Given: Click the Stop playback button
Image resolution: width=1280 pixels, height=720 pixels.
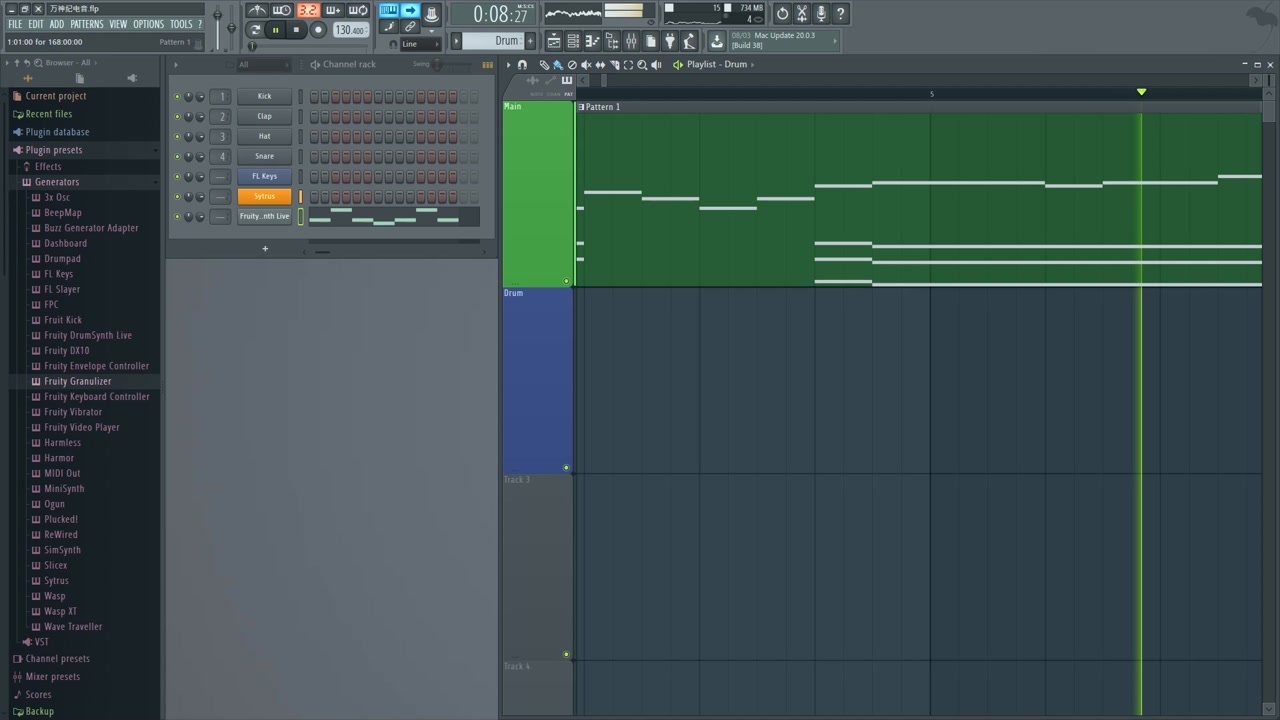Looking at the screenshot, I should coord(296,30).
